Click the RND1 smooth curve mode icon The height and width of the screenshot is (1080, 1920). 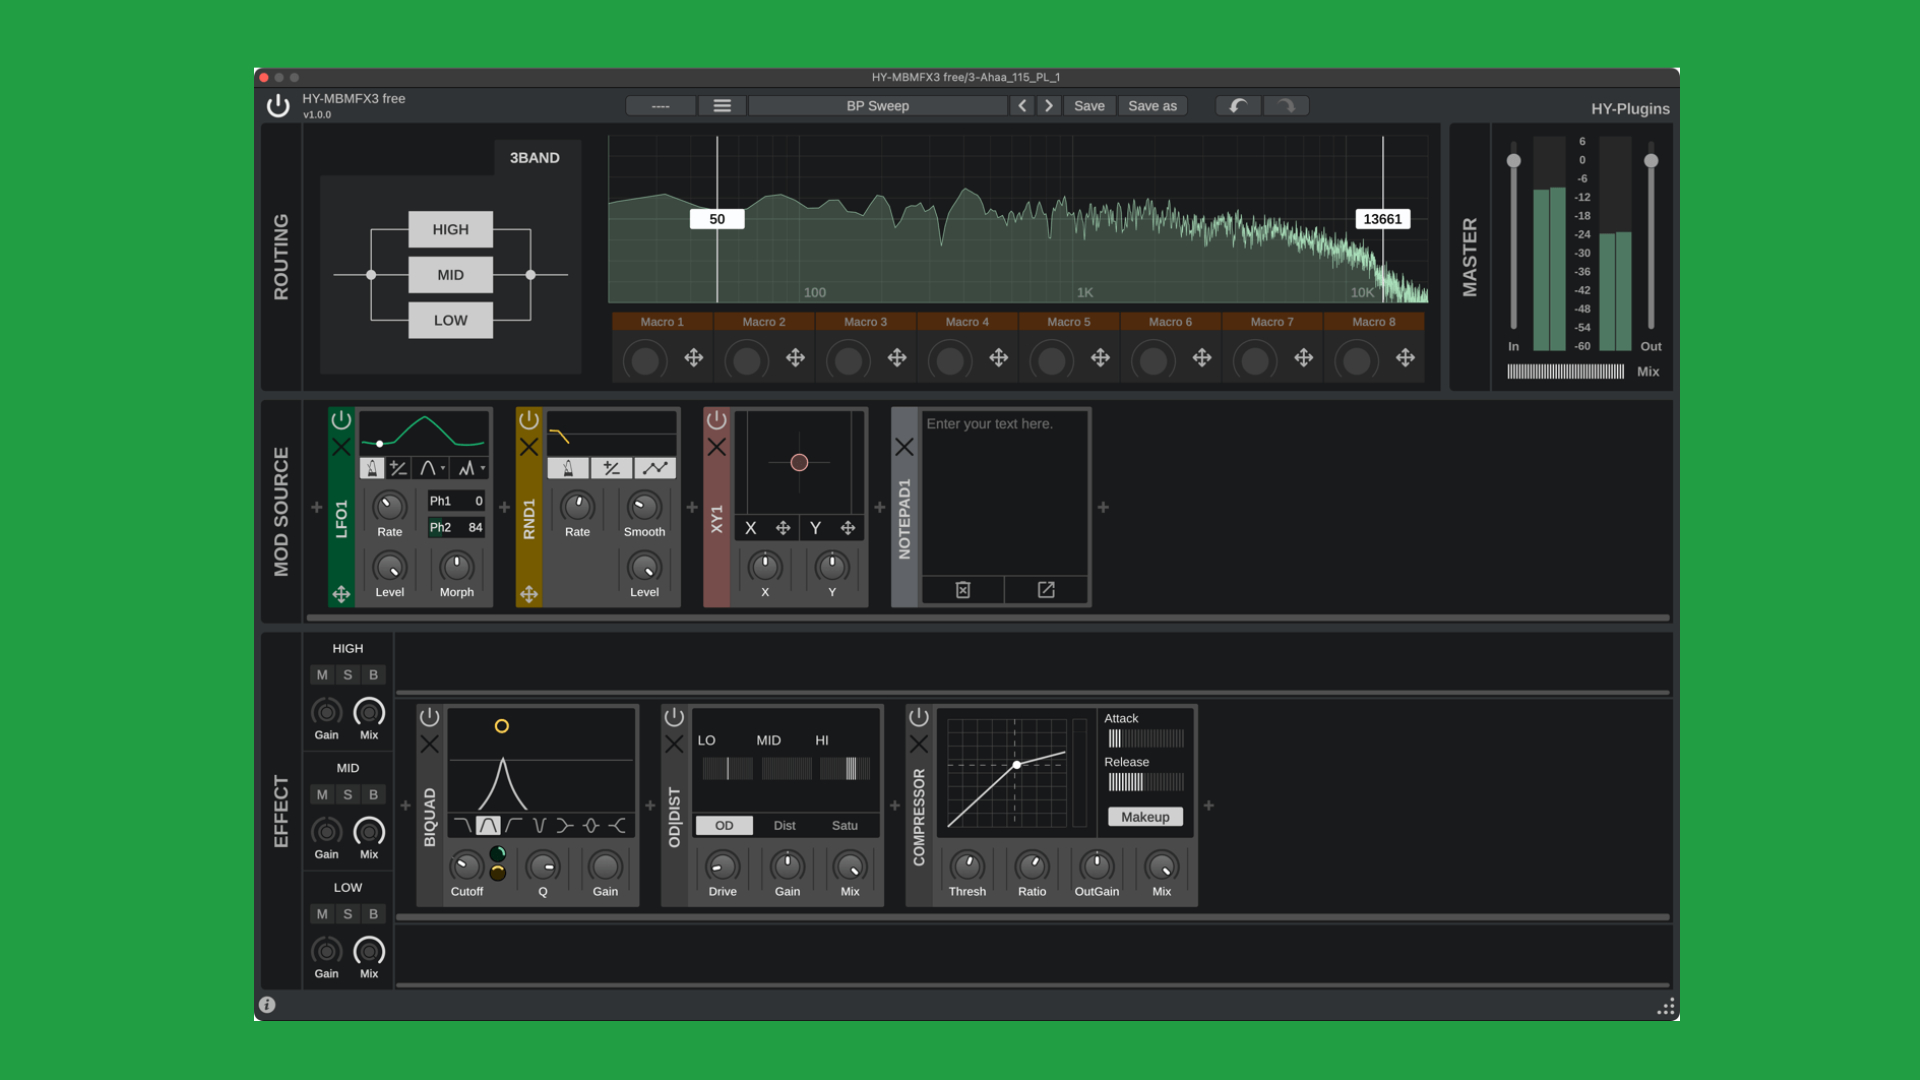click(655, 468)
